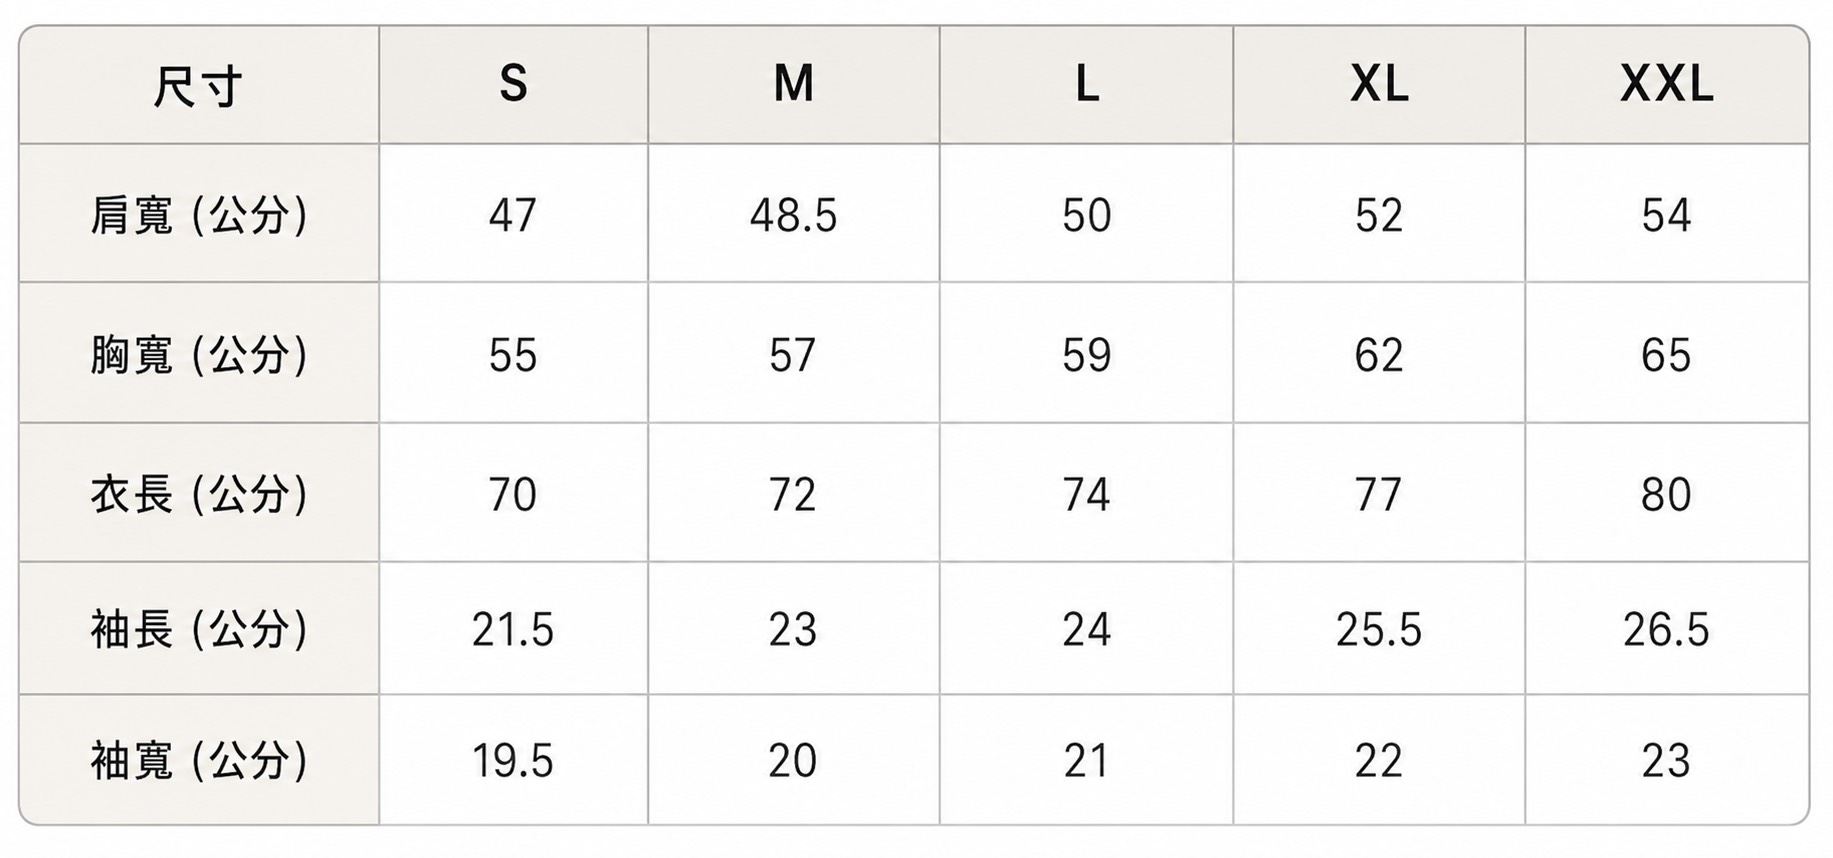Select the S size column header
Image resolution: width=1833 pixels, height=858 pixels.
tap(513, 85)
